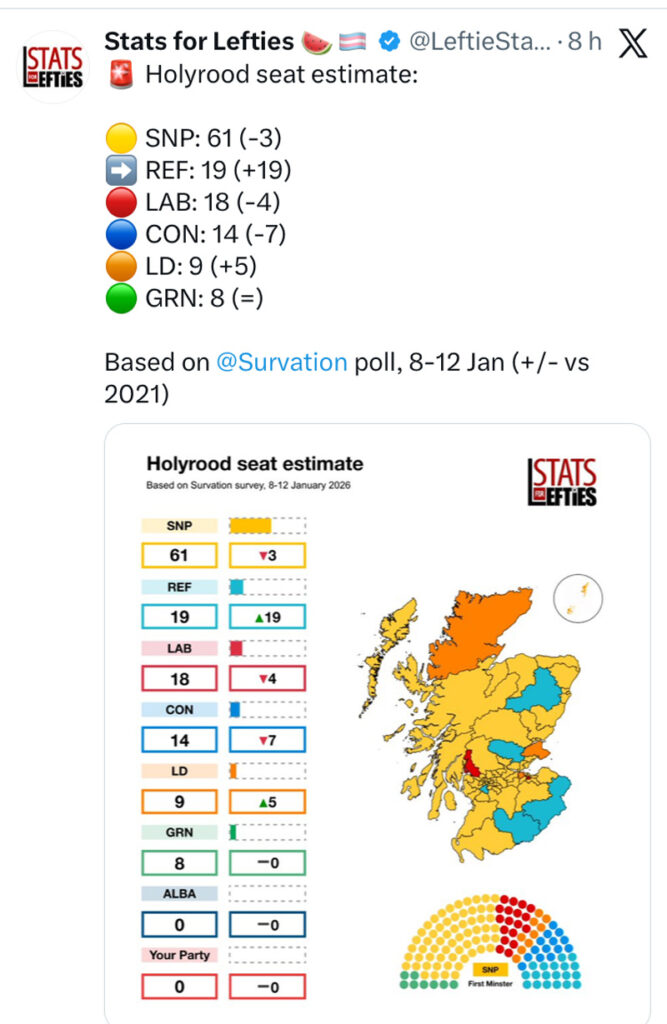Click the yellow circle next to SNP
Viewport: 667px width, 1024px height.
(121, 138)
